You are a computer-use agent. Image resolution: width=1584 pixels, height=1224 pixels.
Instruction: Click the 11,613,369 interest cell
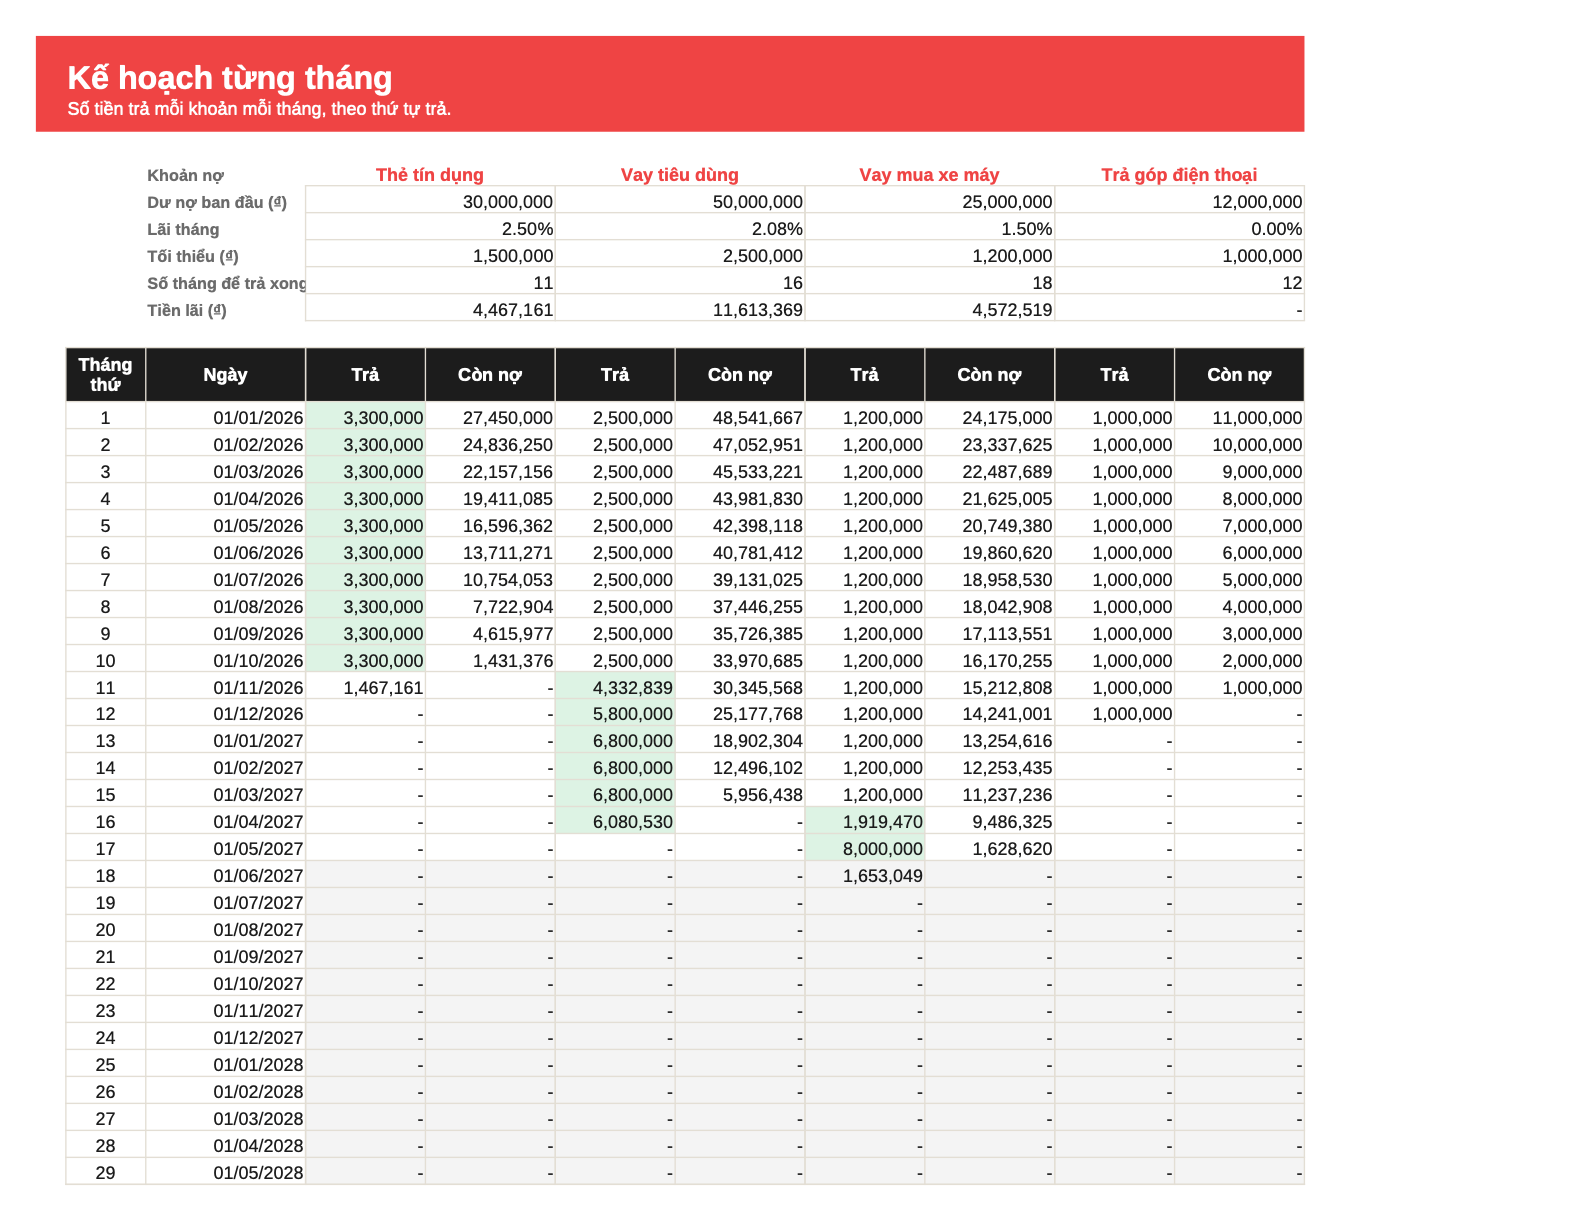(680, 310)
